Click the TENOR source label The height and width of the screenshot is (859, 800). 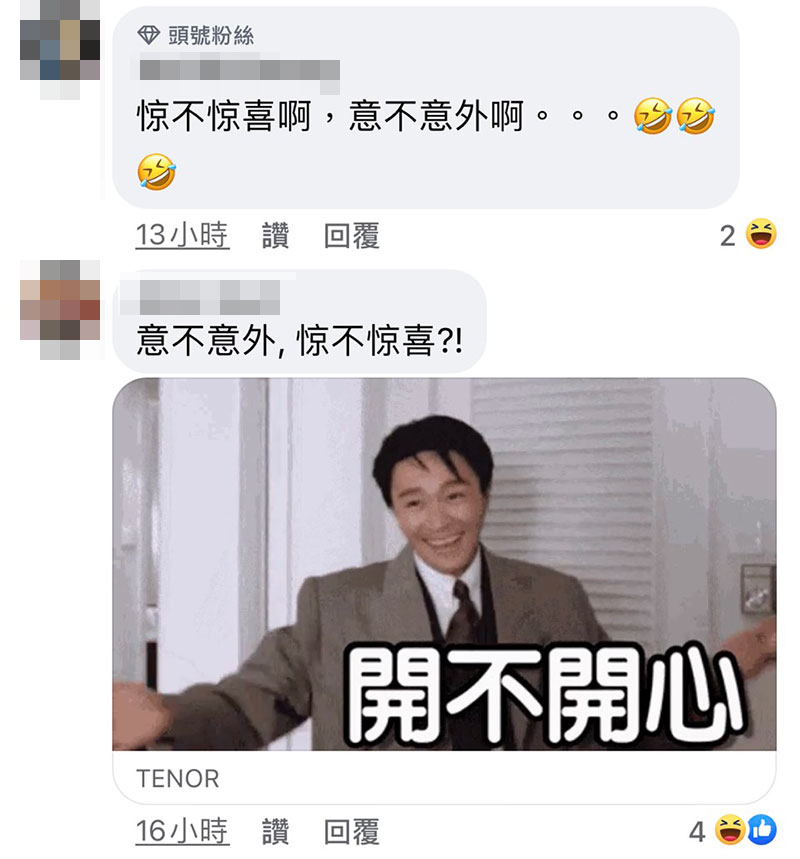178,778
